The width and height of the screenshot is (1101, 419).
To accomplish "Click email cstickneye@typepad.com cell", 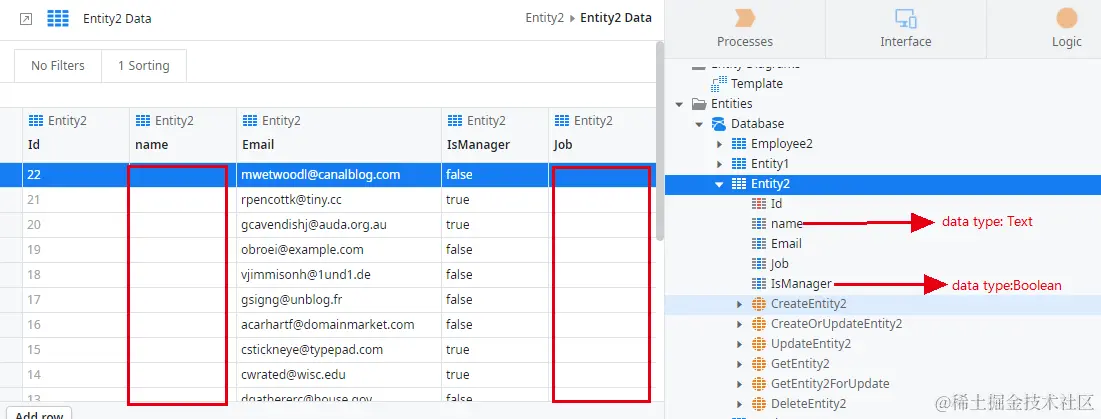I will tap(339, 350).
